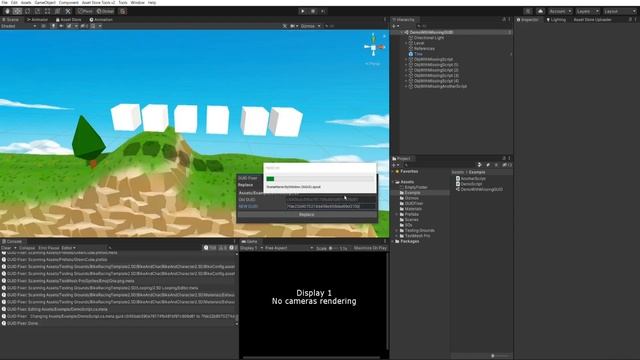Viewport: 640px width, 360px height.
Task: Expand the Favorites section in Project
Action: point(393,171)
